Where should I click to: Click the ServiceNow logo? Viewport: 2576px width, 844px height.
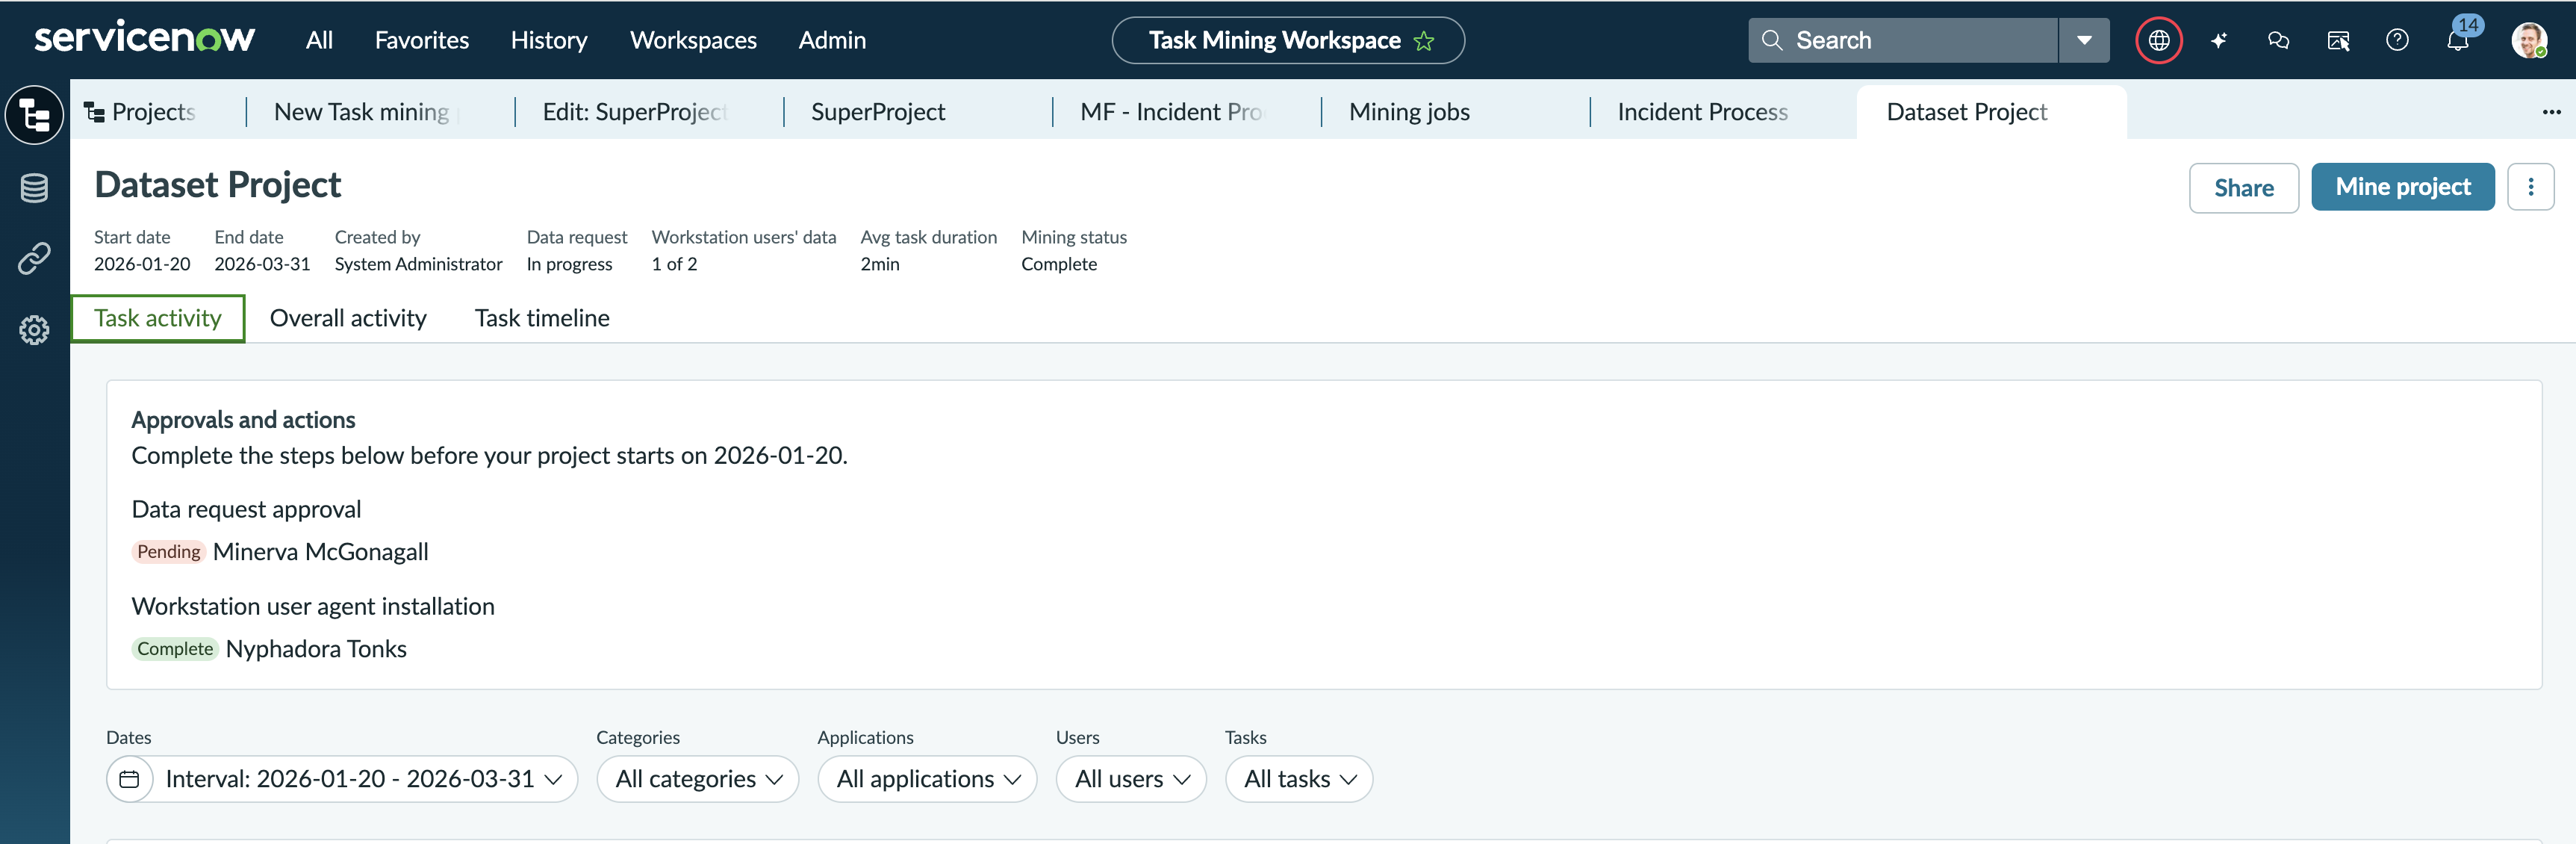[x=145, y=39]
